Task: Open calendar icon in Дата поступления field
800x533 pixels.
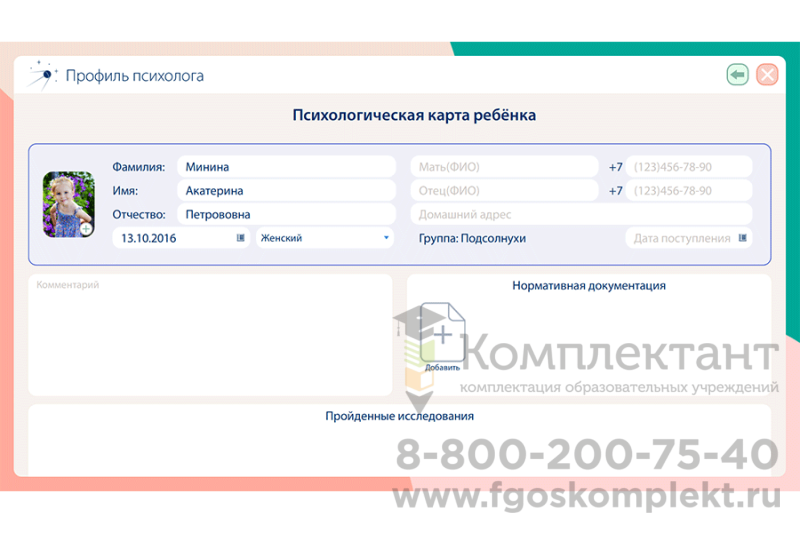Action: [x=741, y=238]
